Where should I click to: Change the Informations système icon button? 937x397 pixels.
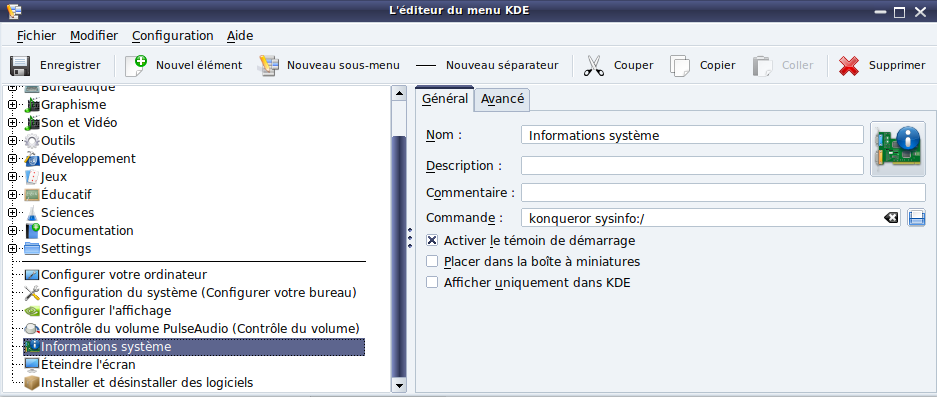pyautogui.click(x=898, y=149)
